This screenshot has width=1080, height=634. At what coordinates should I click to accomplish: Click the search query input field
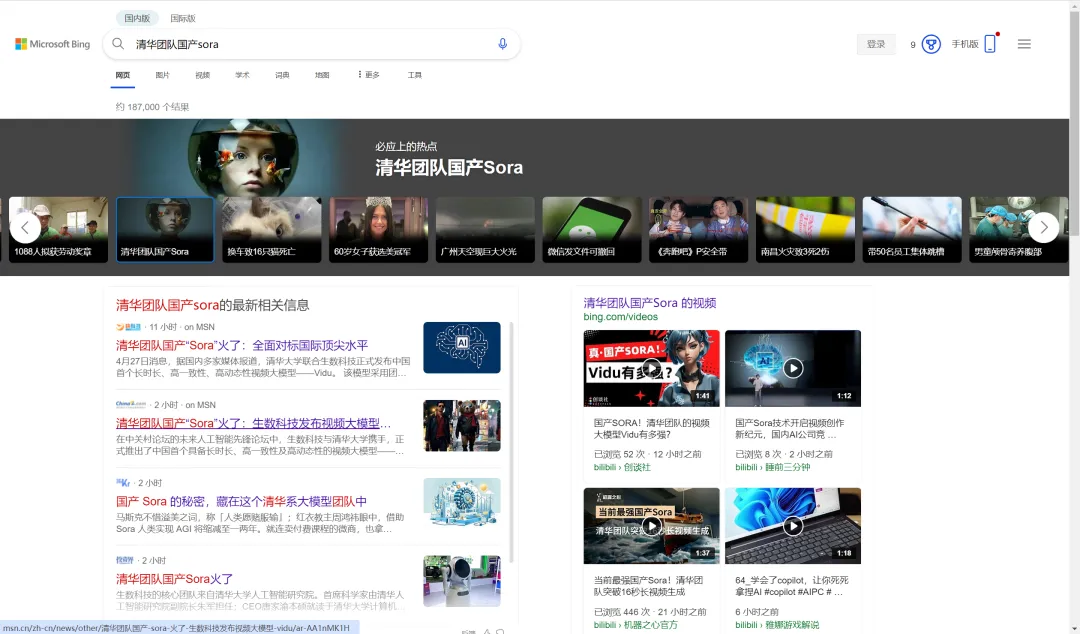310,44
